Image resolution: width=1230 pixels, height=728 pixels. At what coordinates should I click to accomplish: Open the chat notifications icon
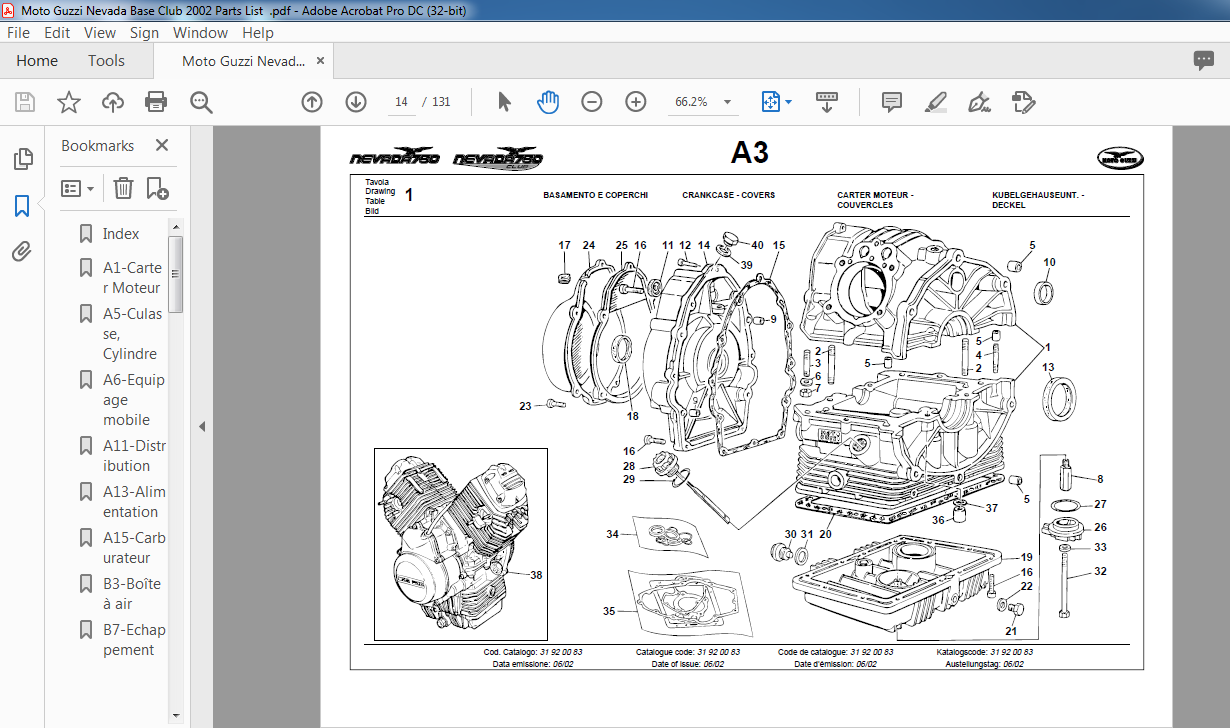[1204, 61]
